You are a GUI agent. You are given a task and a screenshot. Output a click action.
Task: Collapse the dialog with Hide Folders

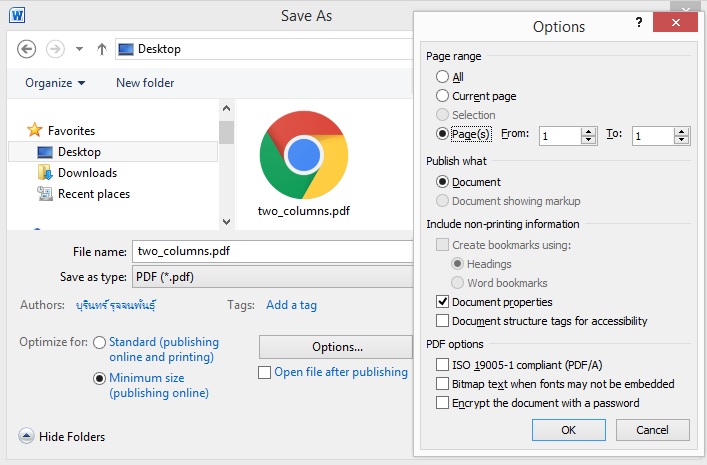tap(62, 436)
